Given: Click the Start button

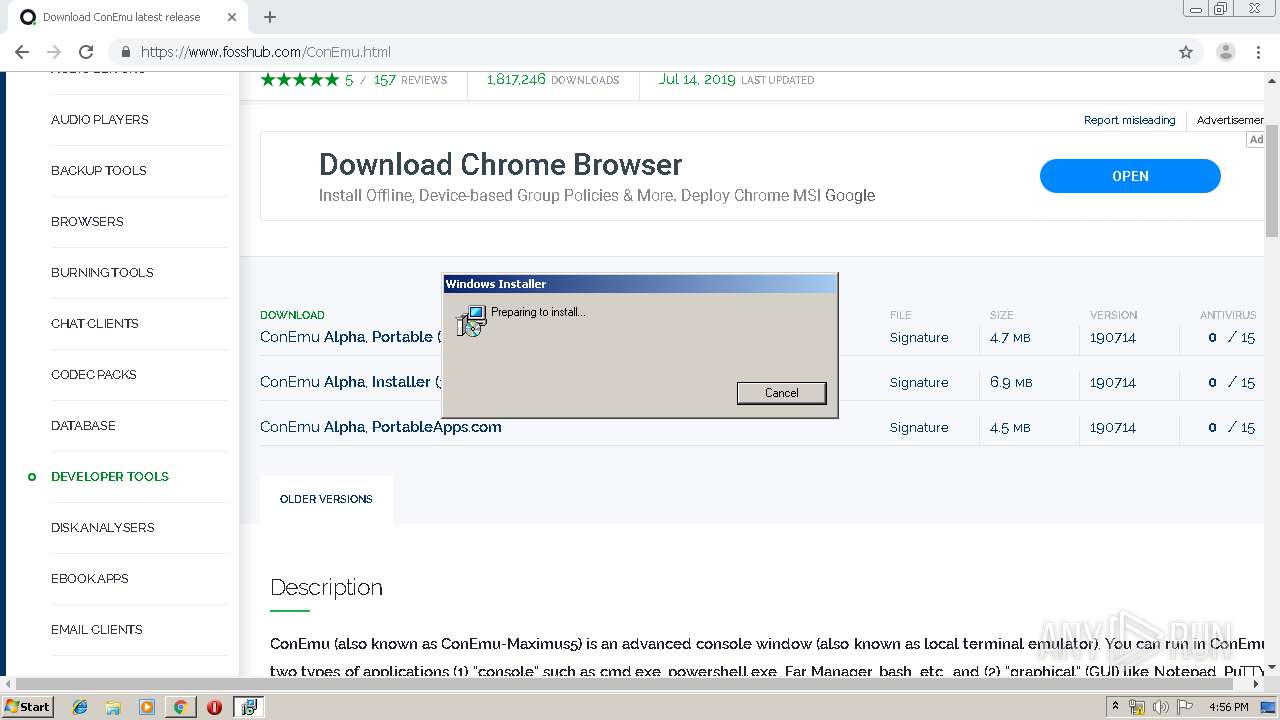Looking at the screenshot, I should pos(27,707).
